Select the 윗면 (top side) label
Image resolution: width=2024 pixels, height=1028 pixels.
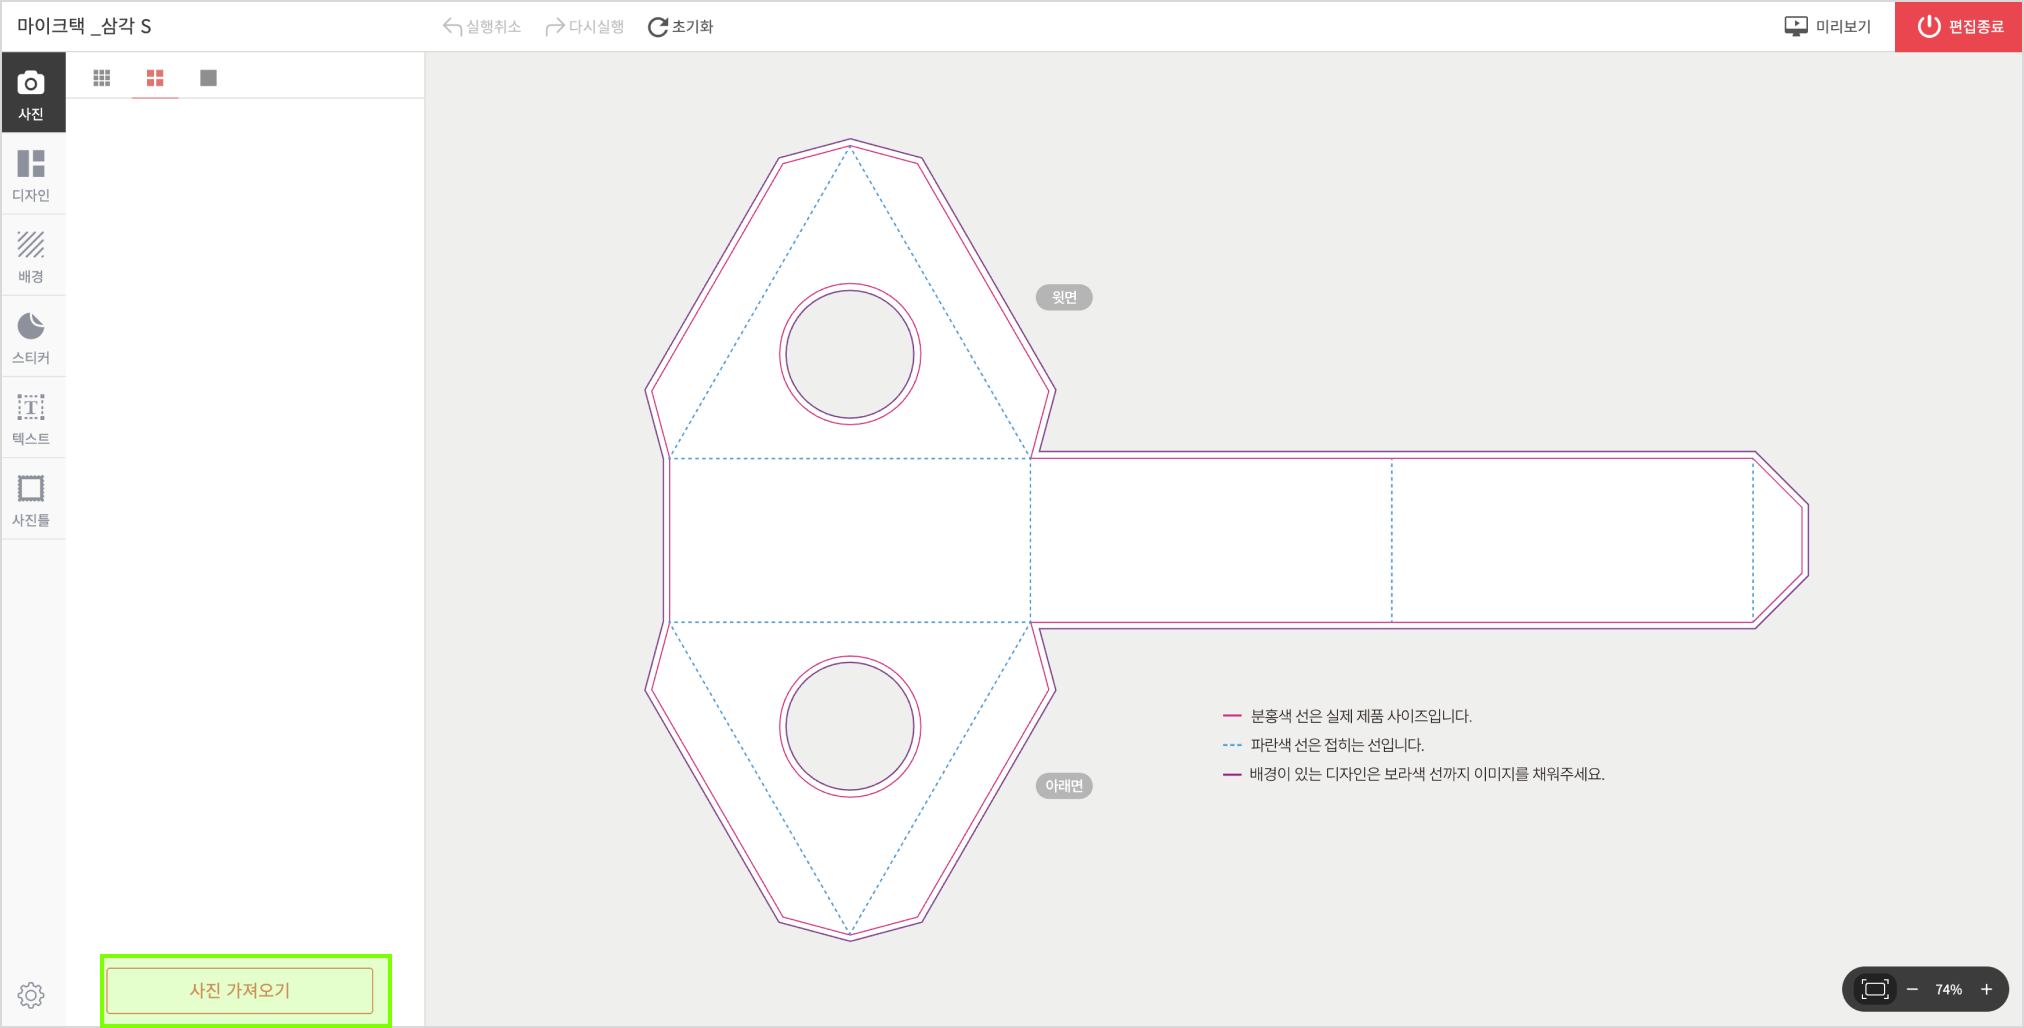pyautogui.click(x=1064, y=297)
